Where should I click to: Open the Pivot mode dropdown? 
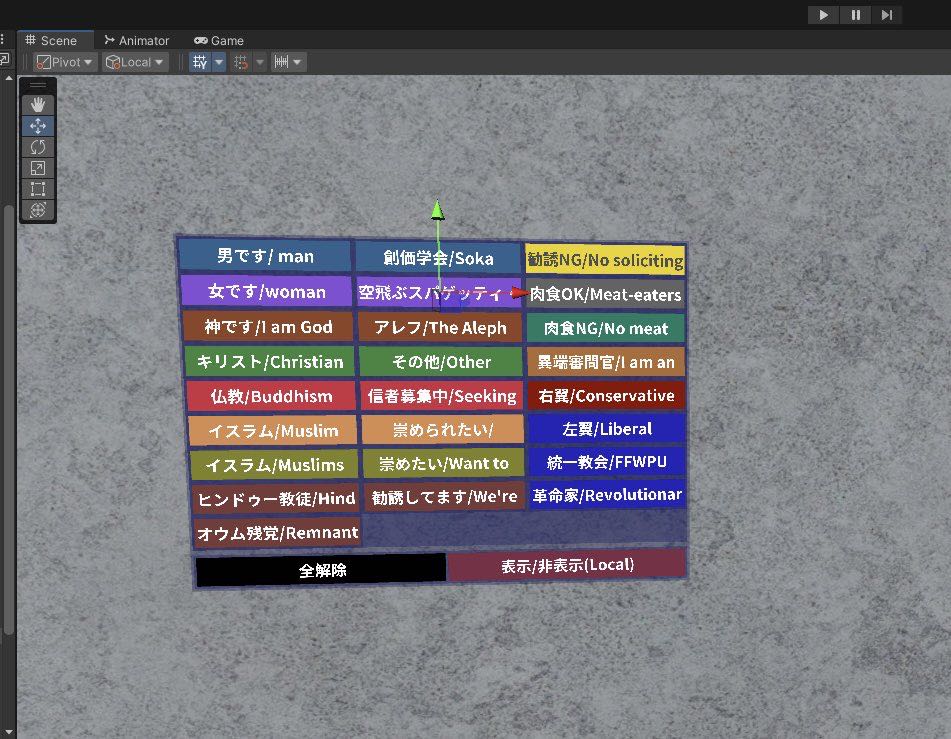click(65, 62)
